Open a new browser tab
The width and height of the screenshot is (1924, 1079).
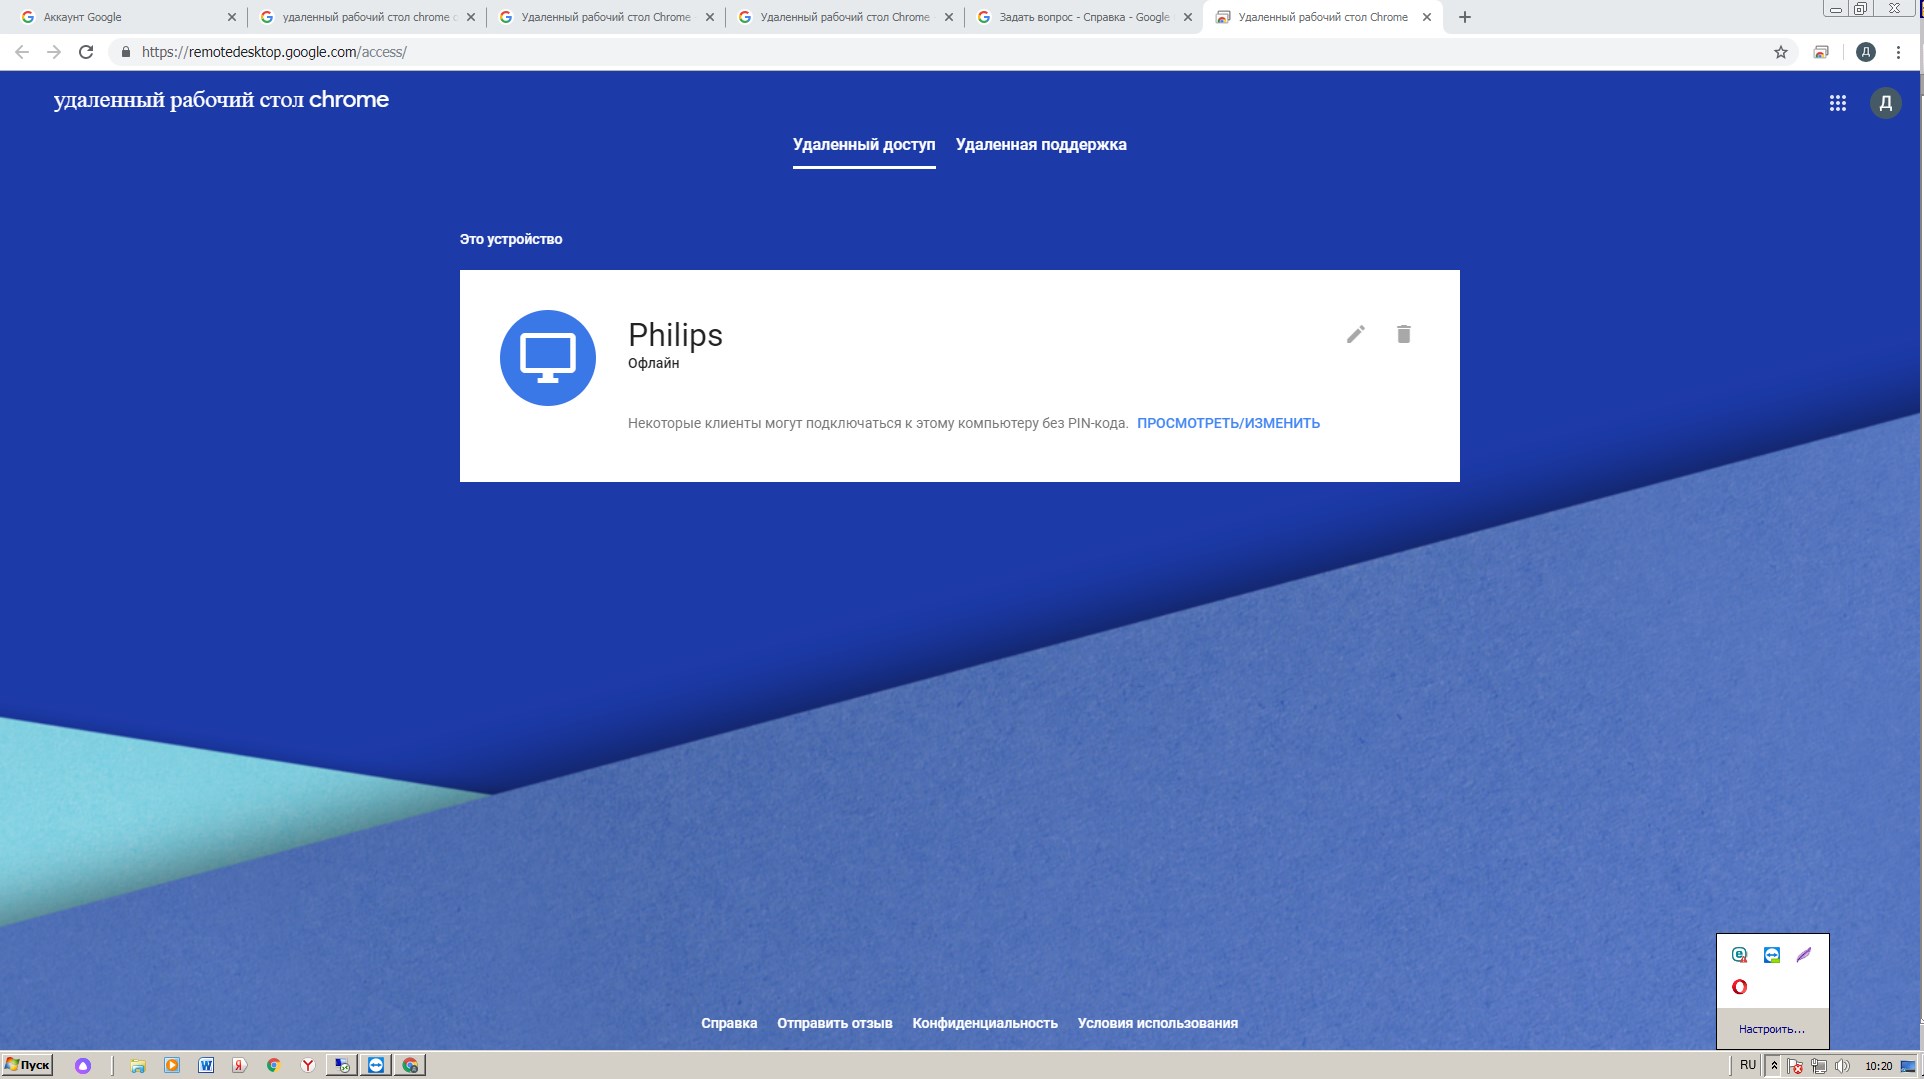pos(1464,17)
